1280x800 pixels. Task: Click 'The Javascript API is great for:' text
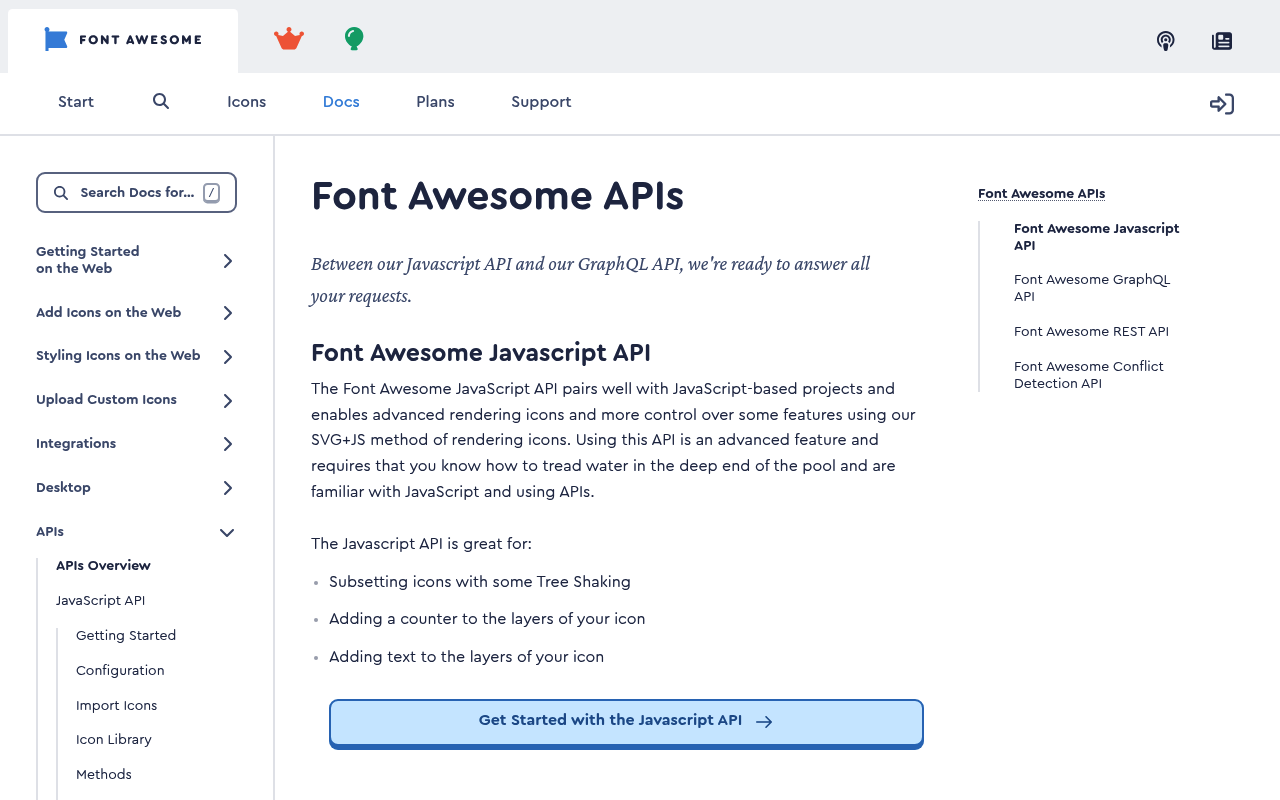click(421, 544)
